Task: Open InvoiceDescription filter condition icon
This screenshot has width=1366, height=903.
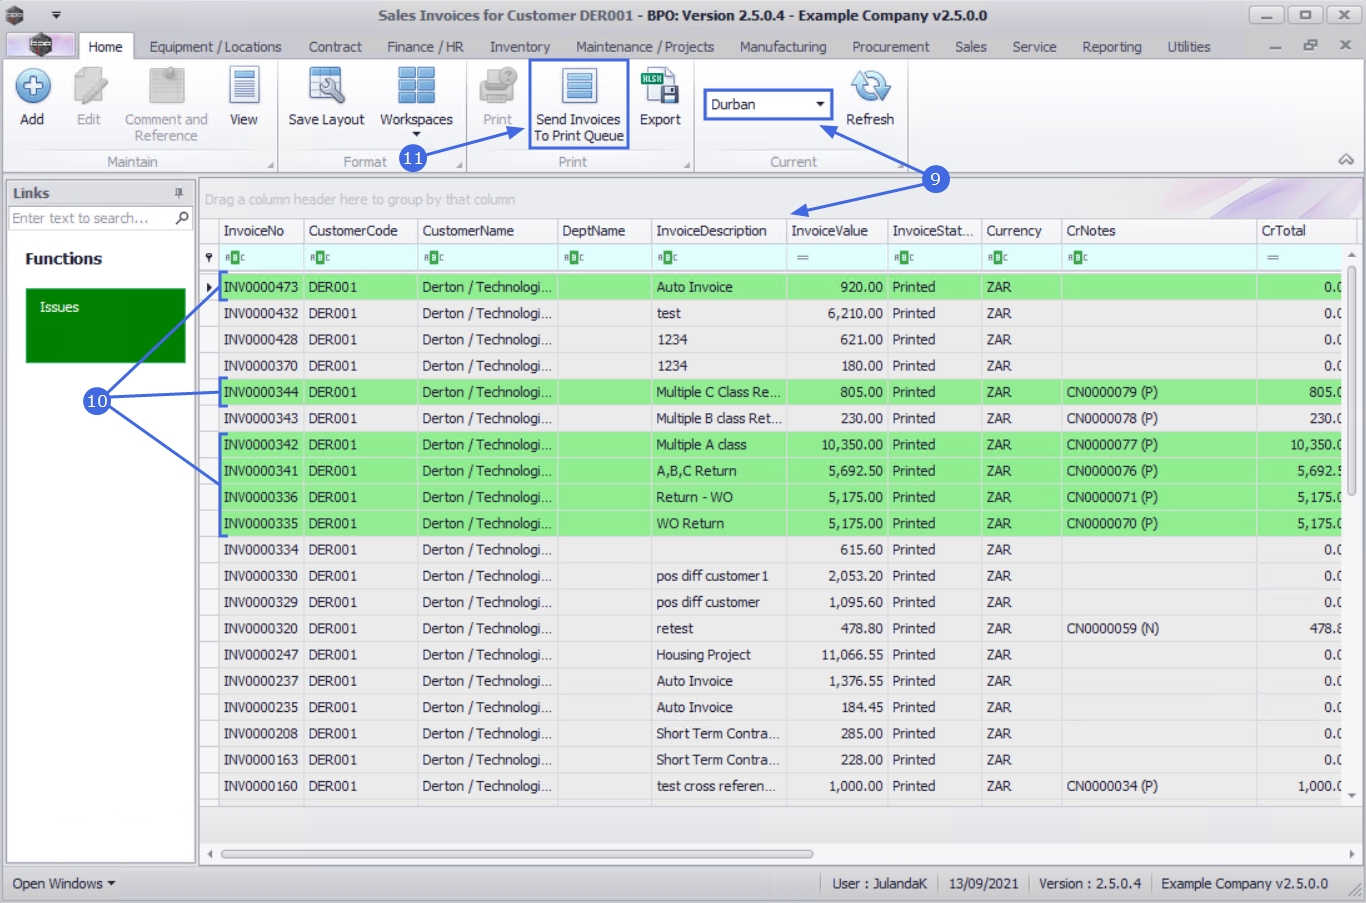Action: point(668,258)
